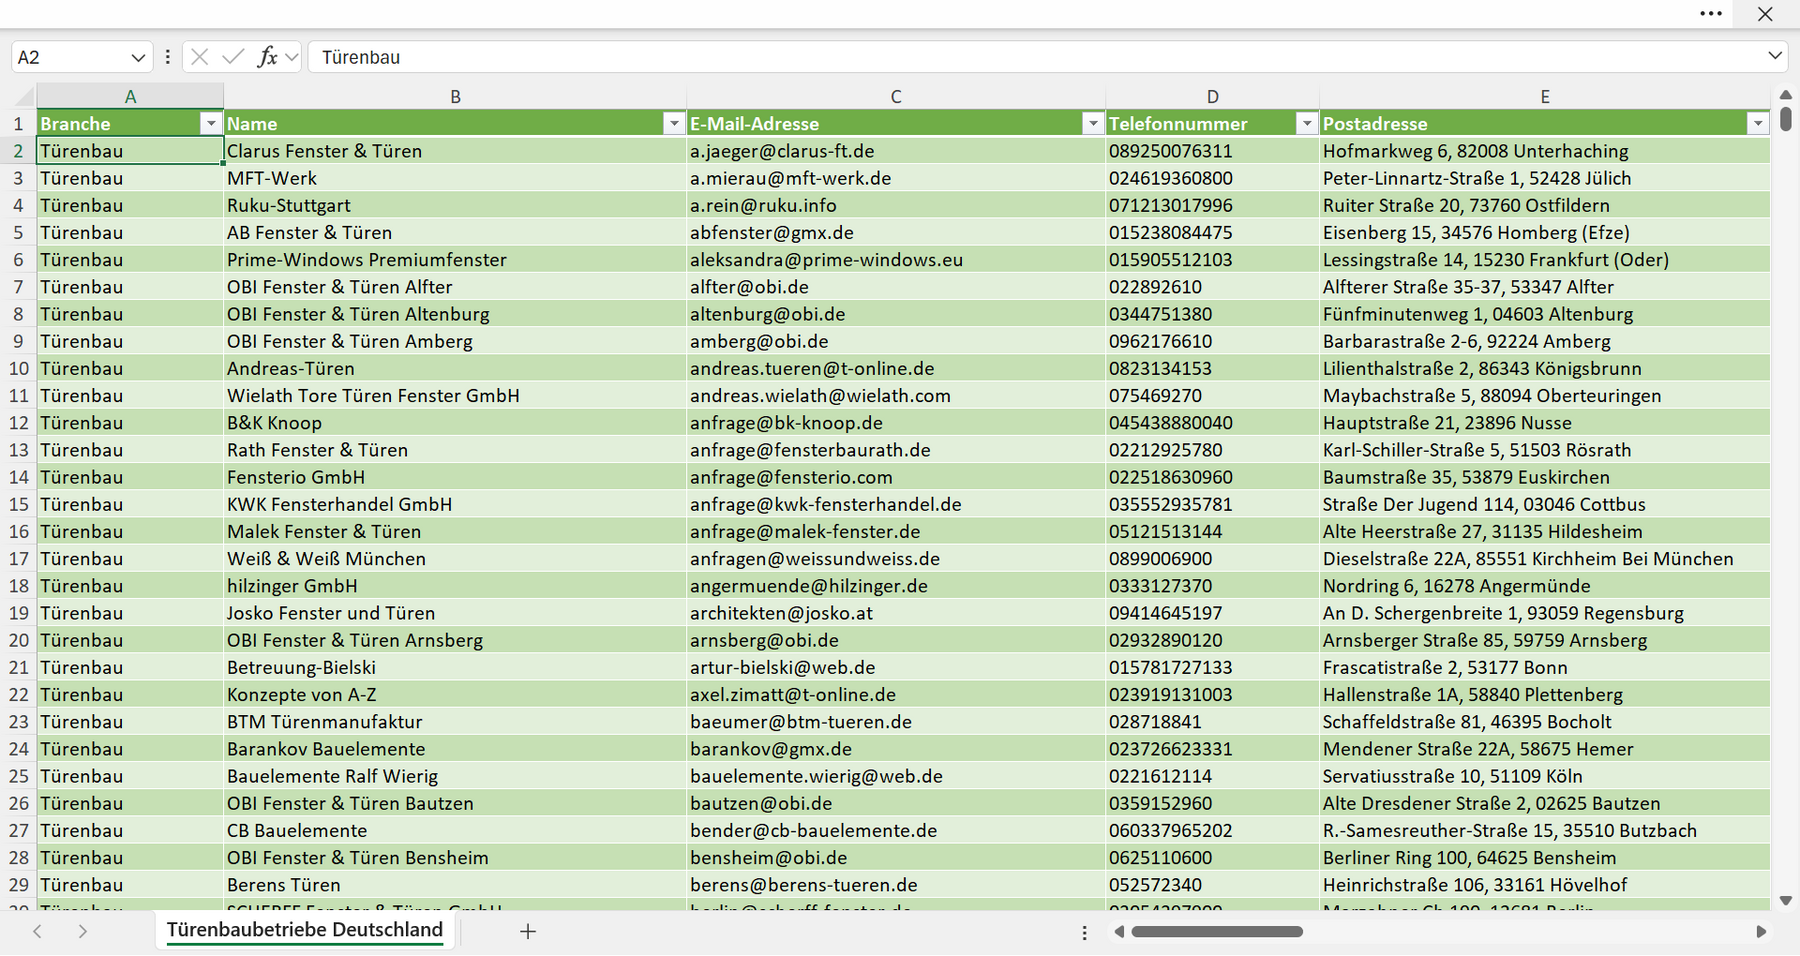Select row 27 header

18,830
